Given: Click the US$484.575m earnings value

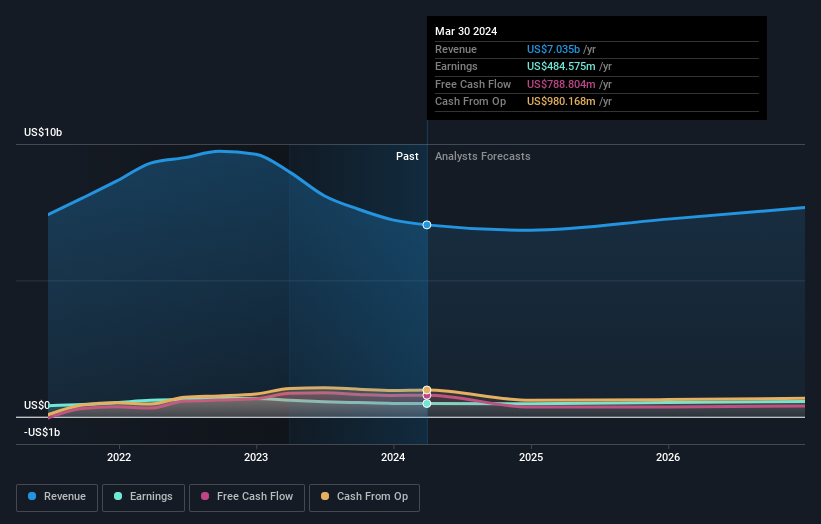Looking at the screenshot, I should pyautogui.click(x=561, y=66).
